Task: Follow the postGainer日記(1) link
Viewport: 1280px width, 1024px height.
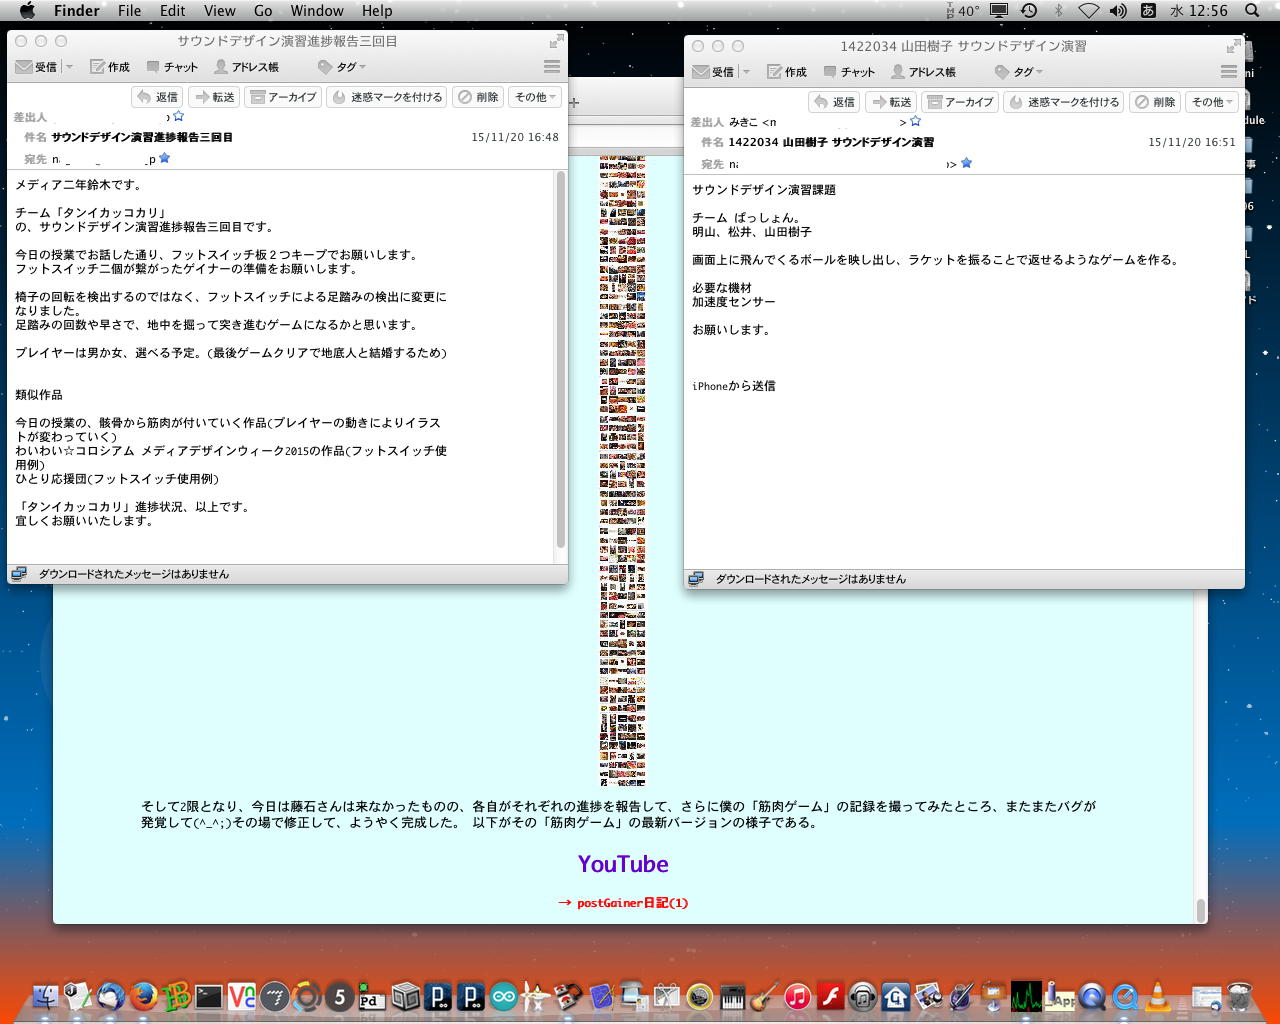Action: tap(632, 903)
